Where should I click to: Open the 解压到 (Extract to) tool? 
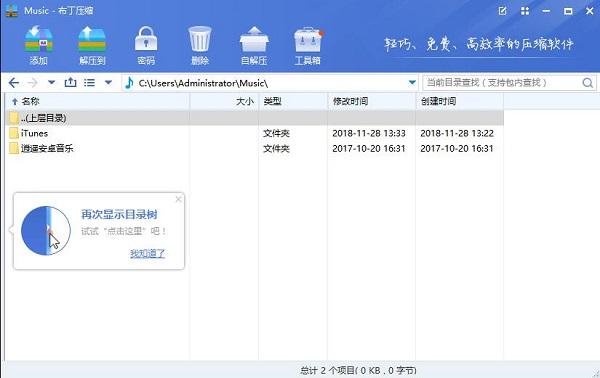tap(92, 45)
